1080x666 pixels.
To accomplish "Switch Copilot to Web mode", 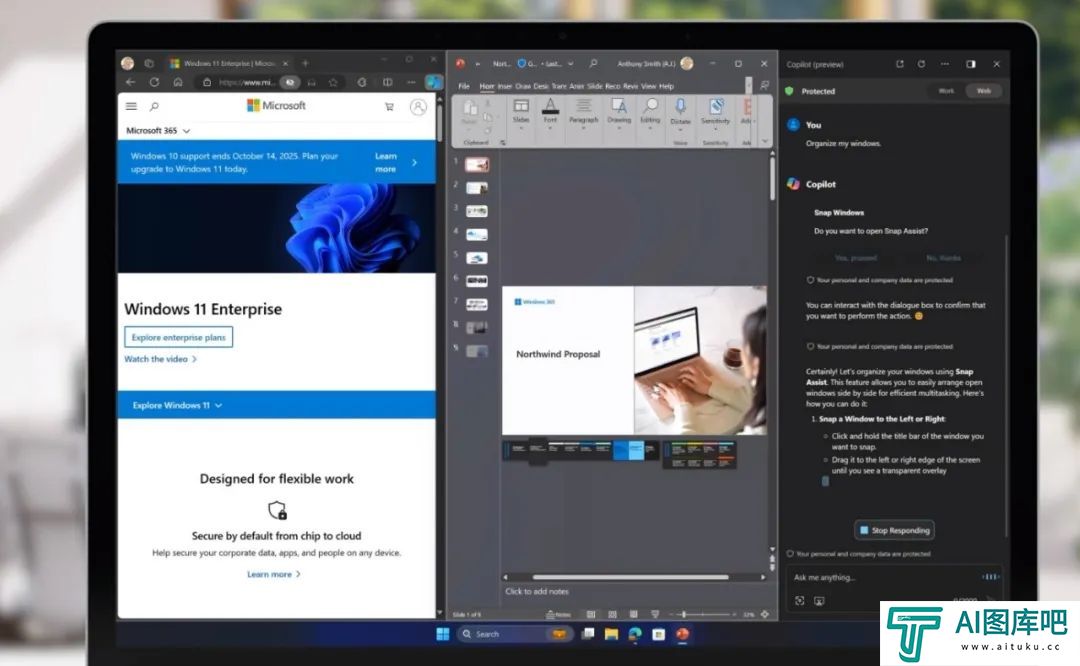I will coord(984,91).
